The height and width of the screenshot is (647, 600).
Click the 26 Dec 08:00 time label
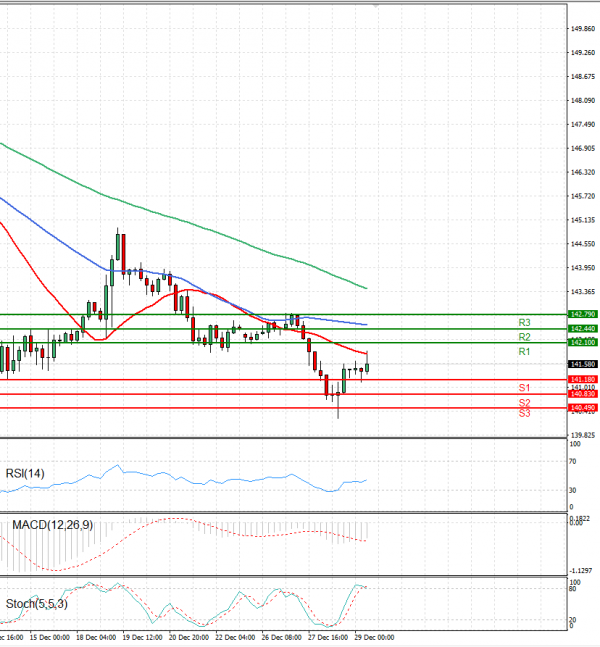coord(281,638)
